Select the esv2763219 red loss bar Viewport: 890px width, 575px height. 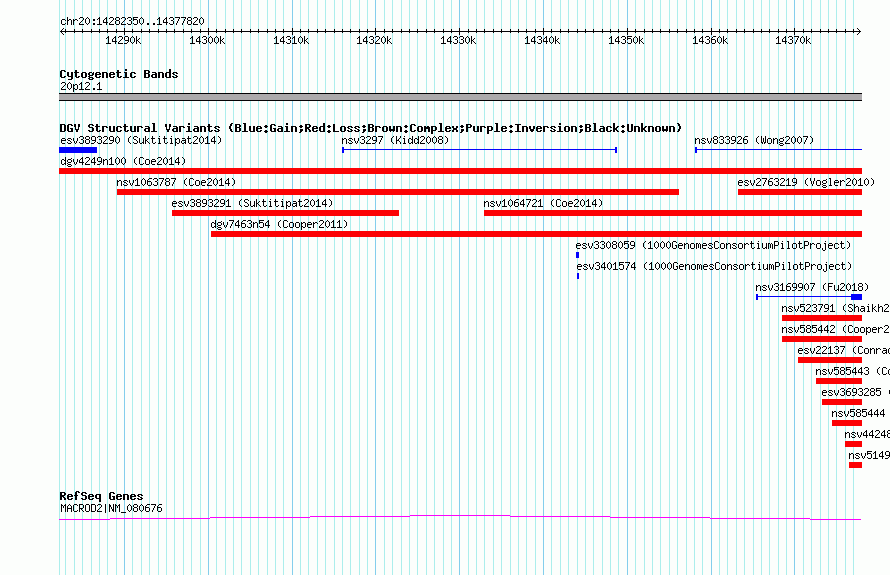click(x=800, y=192)
